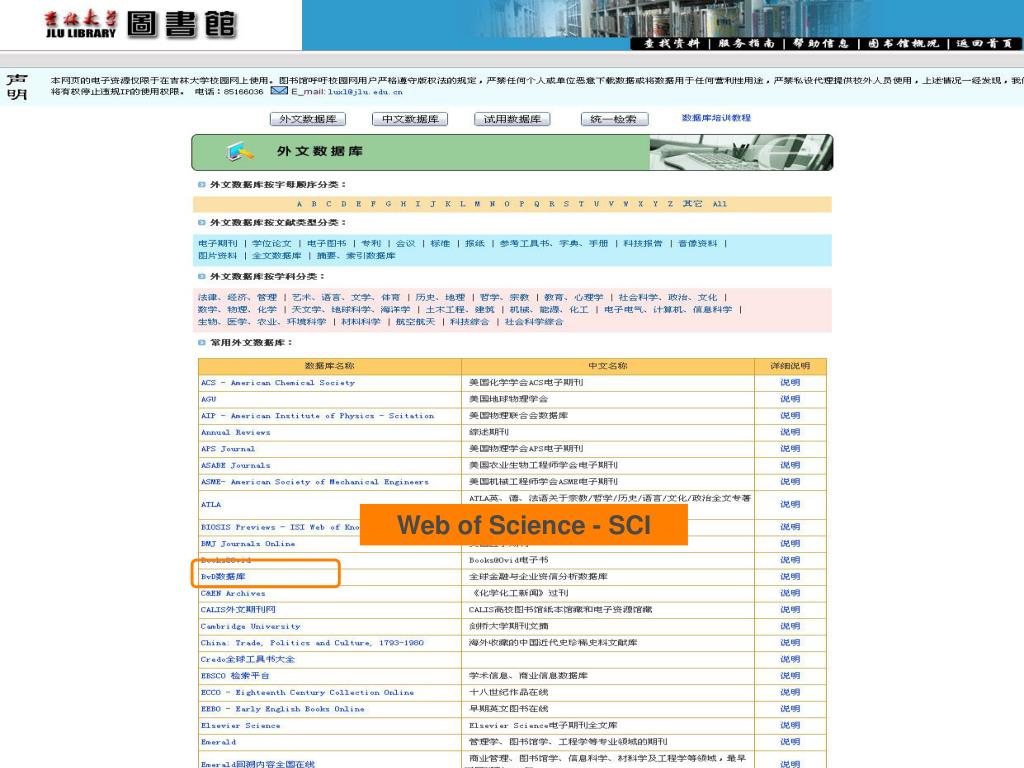Go to 返回首页 in top navigation
The image size is (1024, 768).
tap(984, 43)
